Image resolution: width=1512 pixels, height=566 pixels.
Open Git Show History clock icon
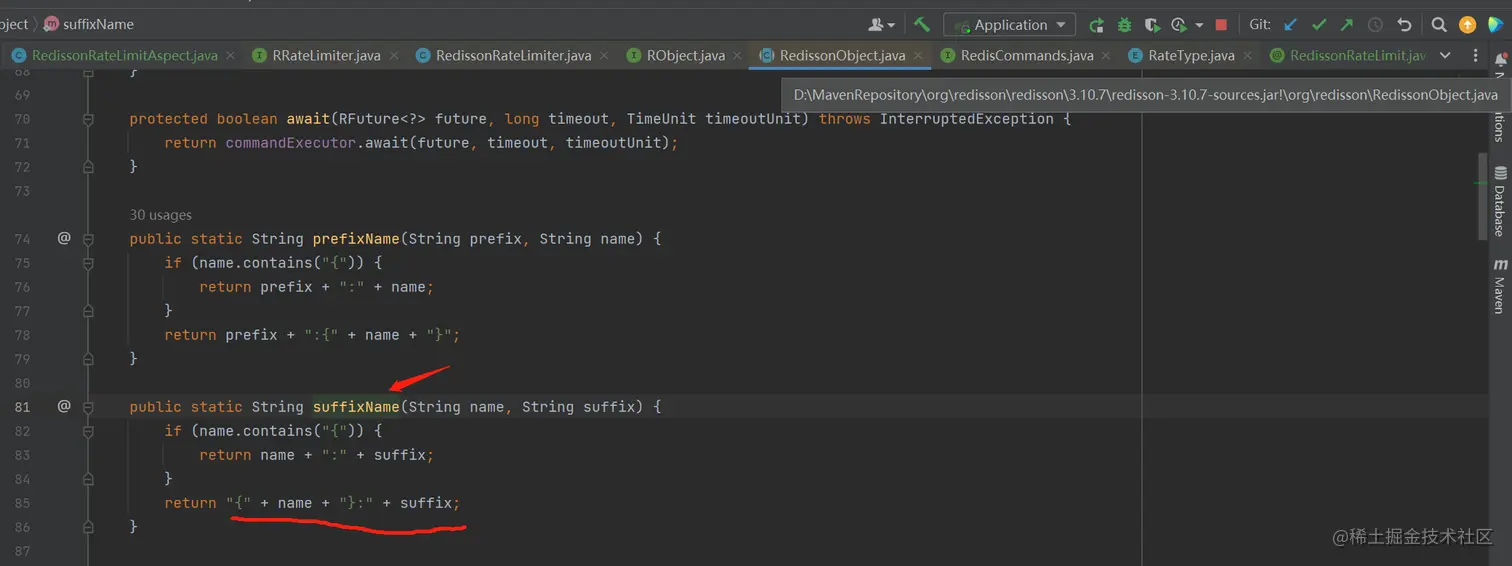click(x=1375, y=25)
